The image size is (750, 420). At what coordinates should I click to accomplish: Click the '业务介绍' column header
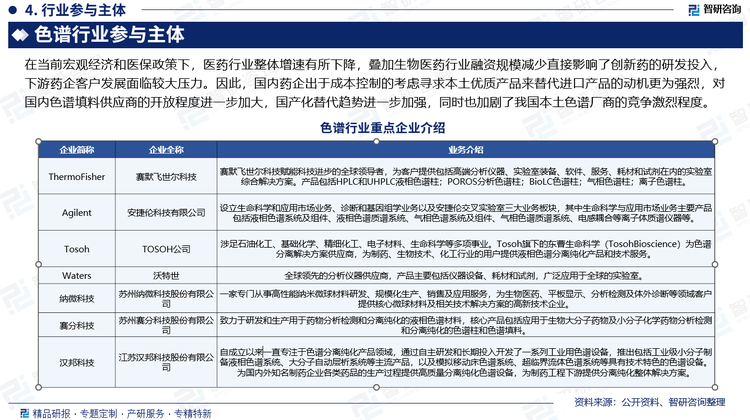[465, 150]
